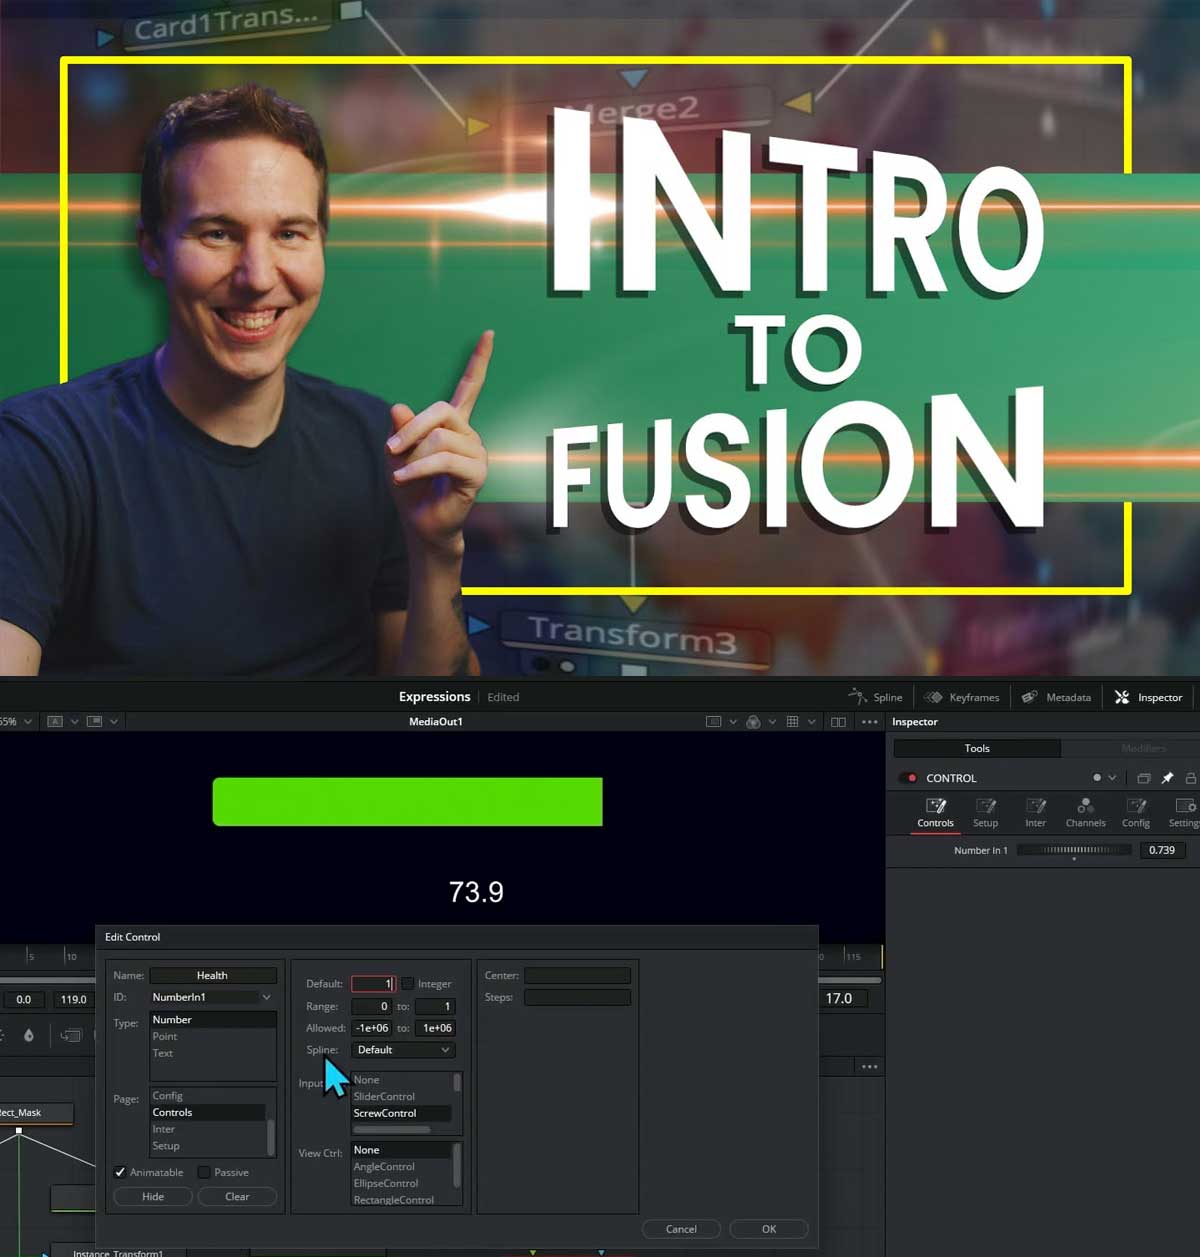Switch to the Modifiers tab in Inspector
Image resolution: width=1200 pixels, height=1257 pixels.
(x=1143, y=748)
